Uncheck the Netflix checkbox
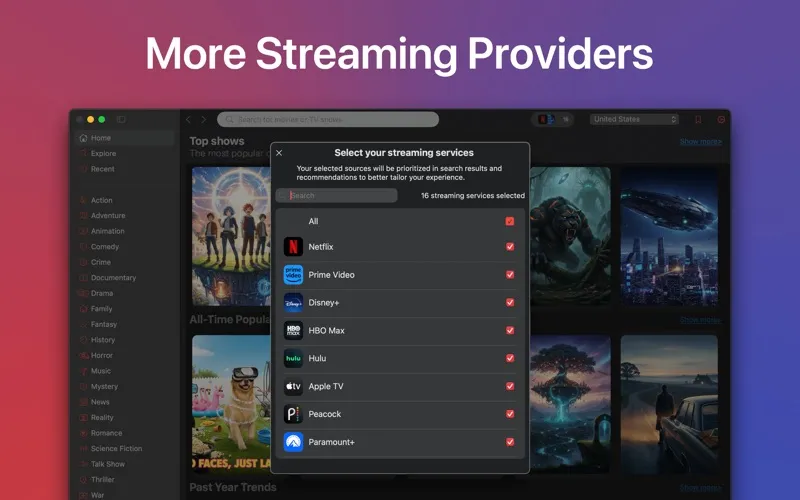 tap(509, 247)
